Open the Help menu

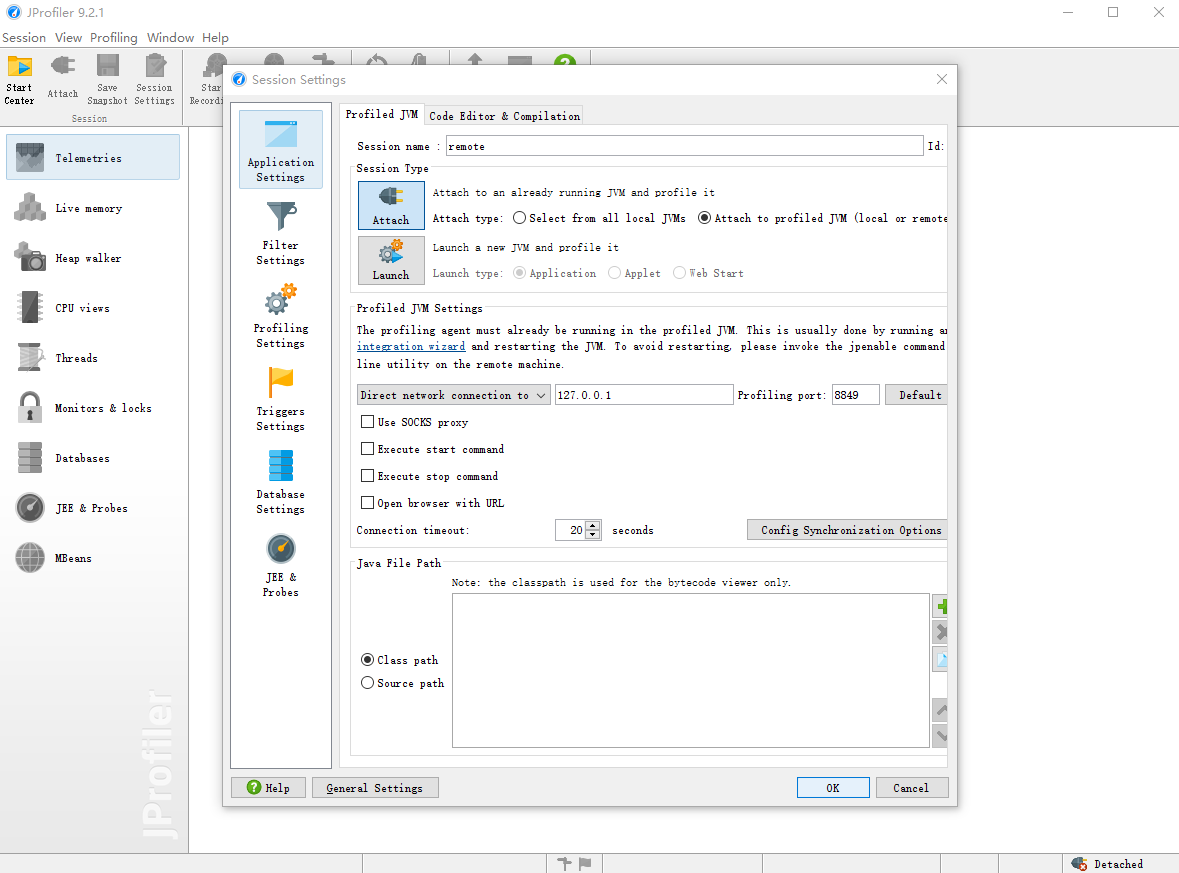215,38
